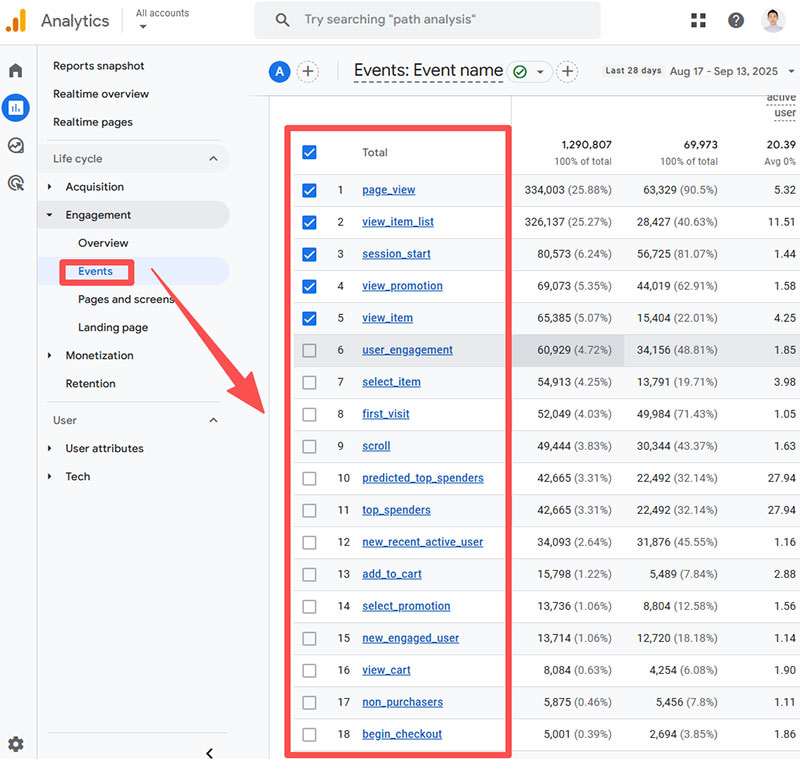This screenshot has width=800, height=759.
Task: Select Realtime overview in sidebar
Action: 101,94
